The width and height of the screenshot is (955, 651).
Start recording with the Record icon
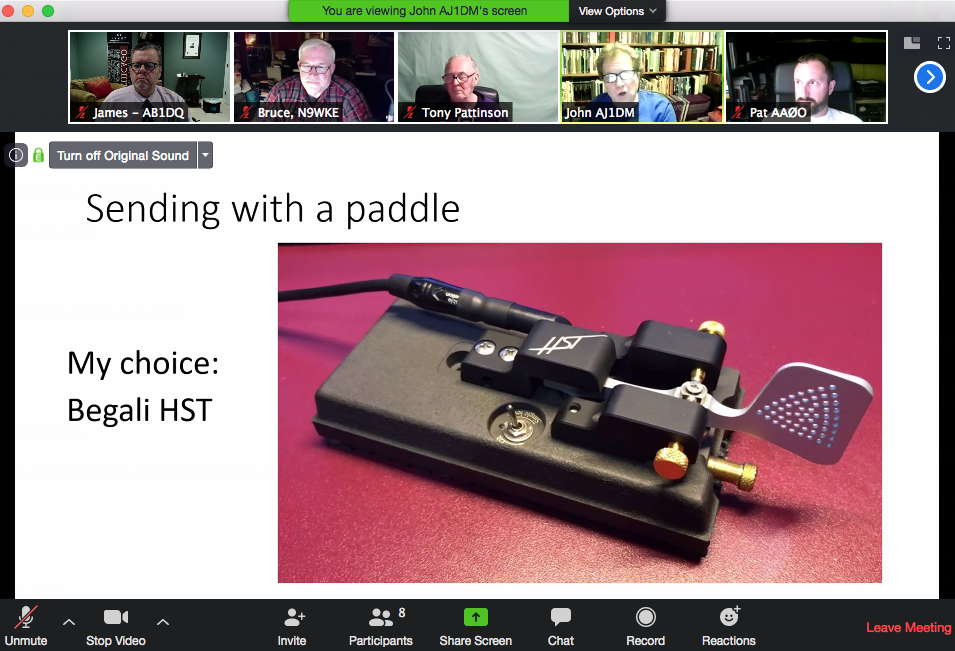tap(646, 618)
